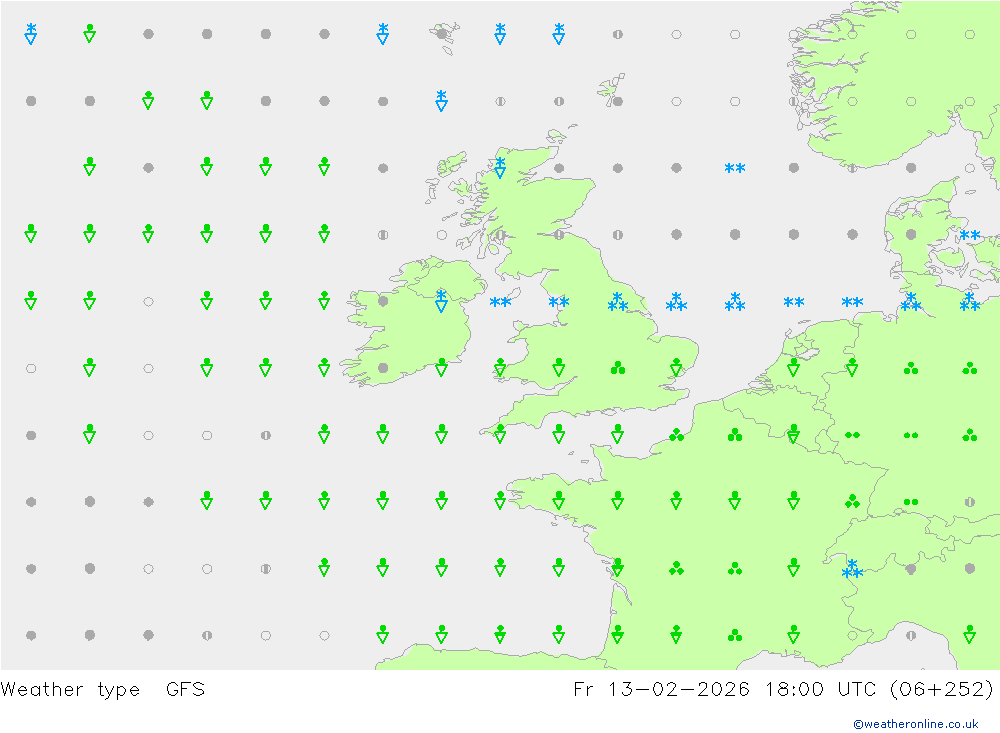Click the grey cloud dot over southwest Ireland

click(x=383, y=368)
